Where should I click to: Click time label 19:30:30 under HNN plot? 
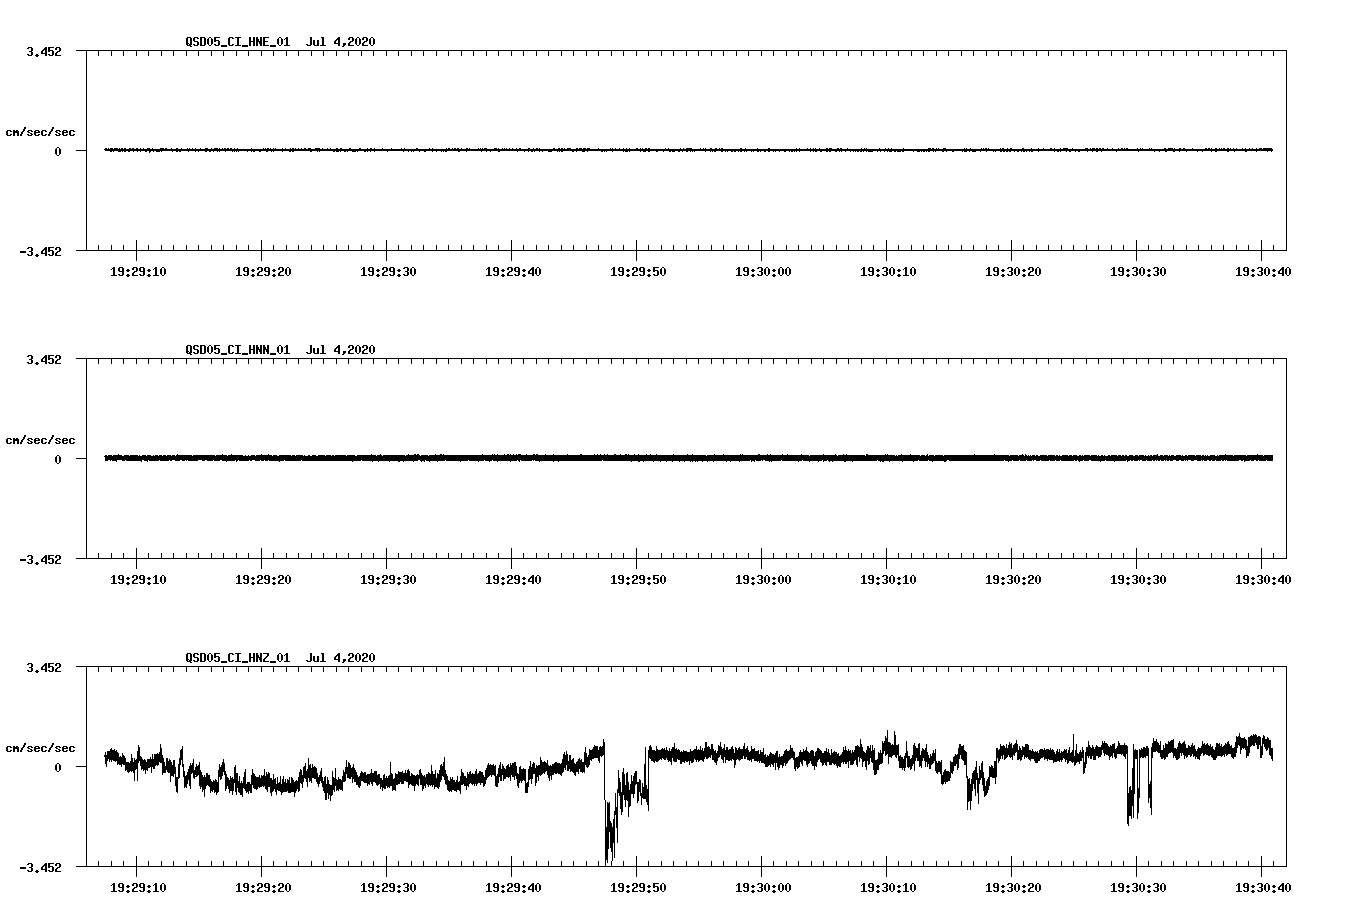(x=1138, y=579)
